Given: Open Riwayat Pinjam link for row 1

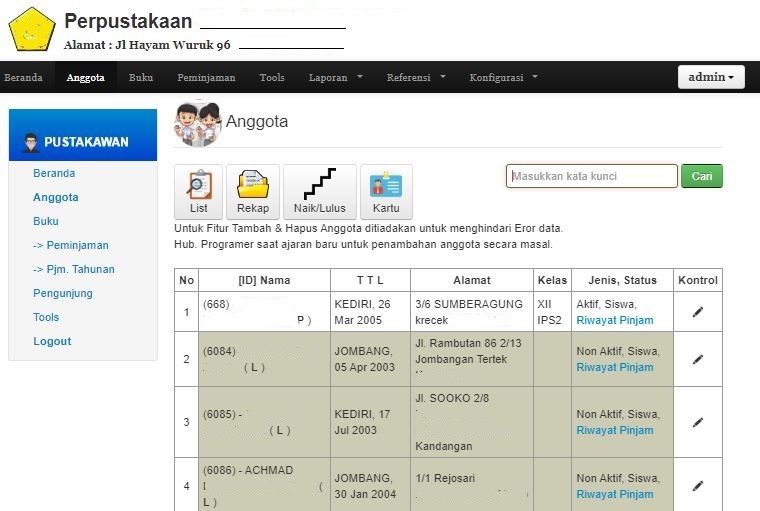Looking at the screenshot, I should 615,321.
